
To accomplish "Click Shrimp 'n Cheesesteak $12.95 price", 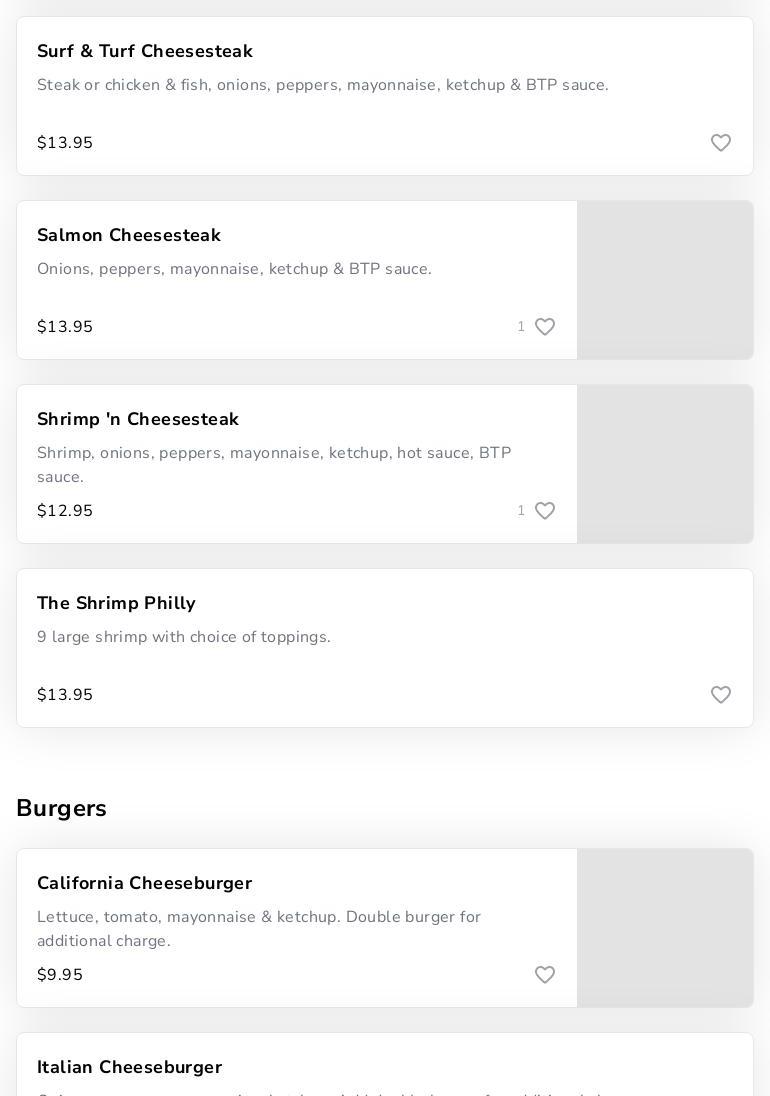I will (x=65, y=511).
